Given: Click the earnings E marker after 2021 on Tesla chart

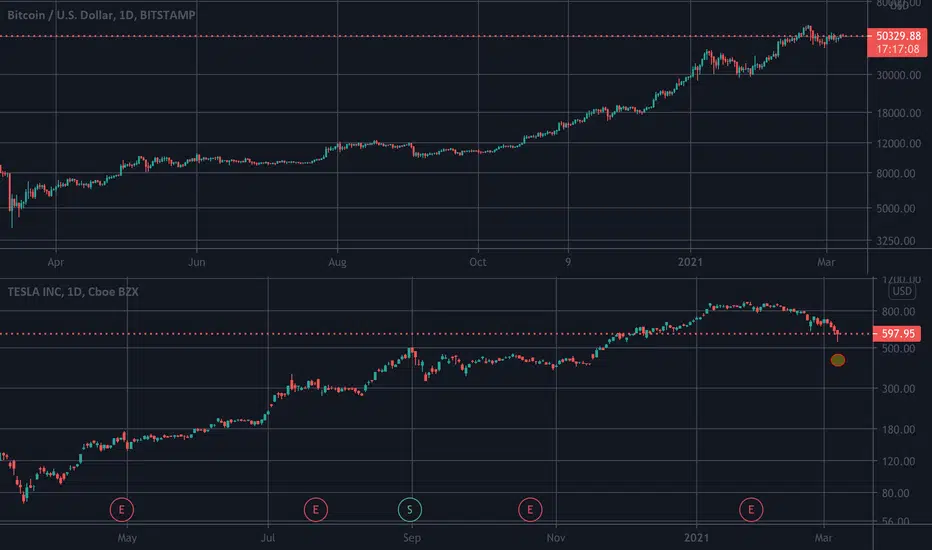Looking at the screenshot, I should tap(751, 510).
